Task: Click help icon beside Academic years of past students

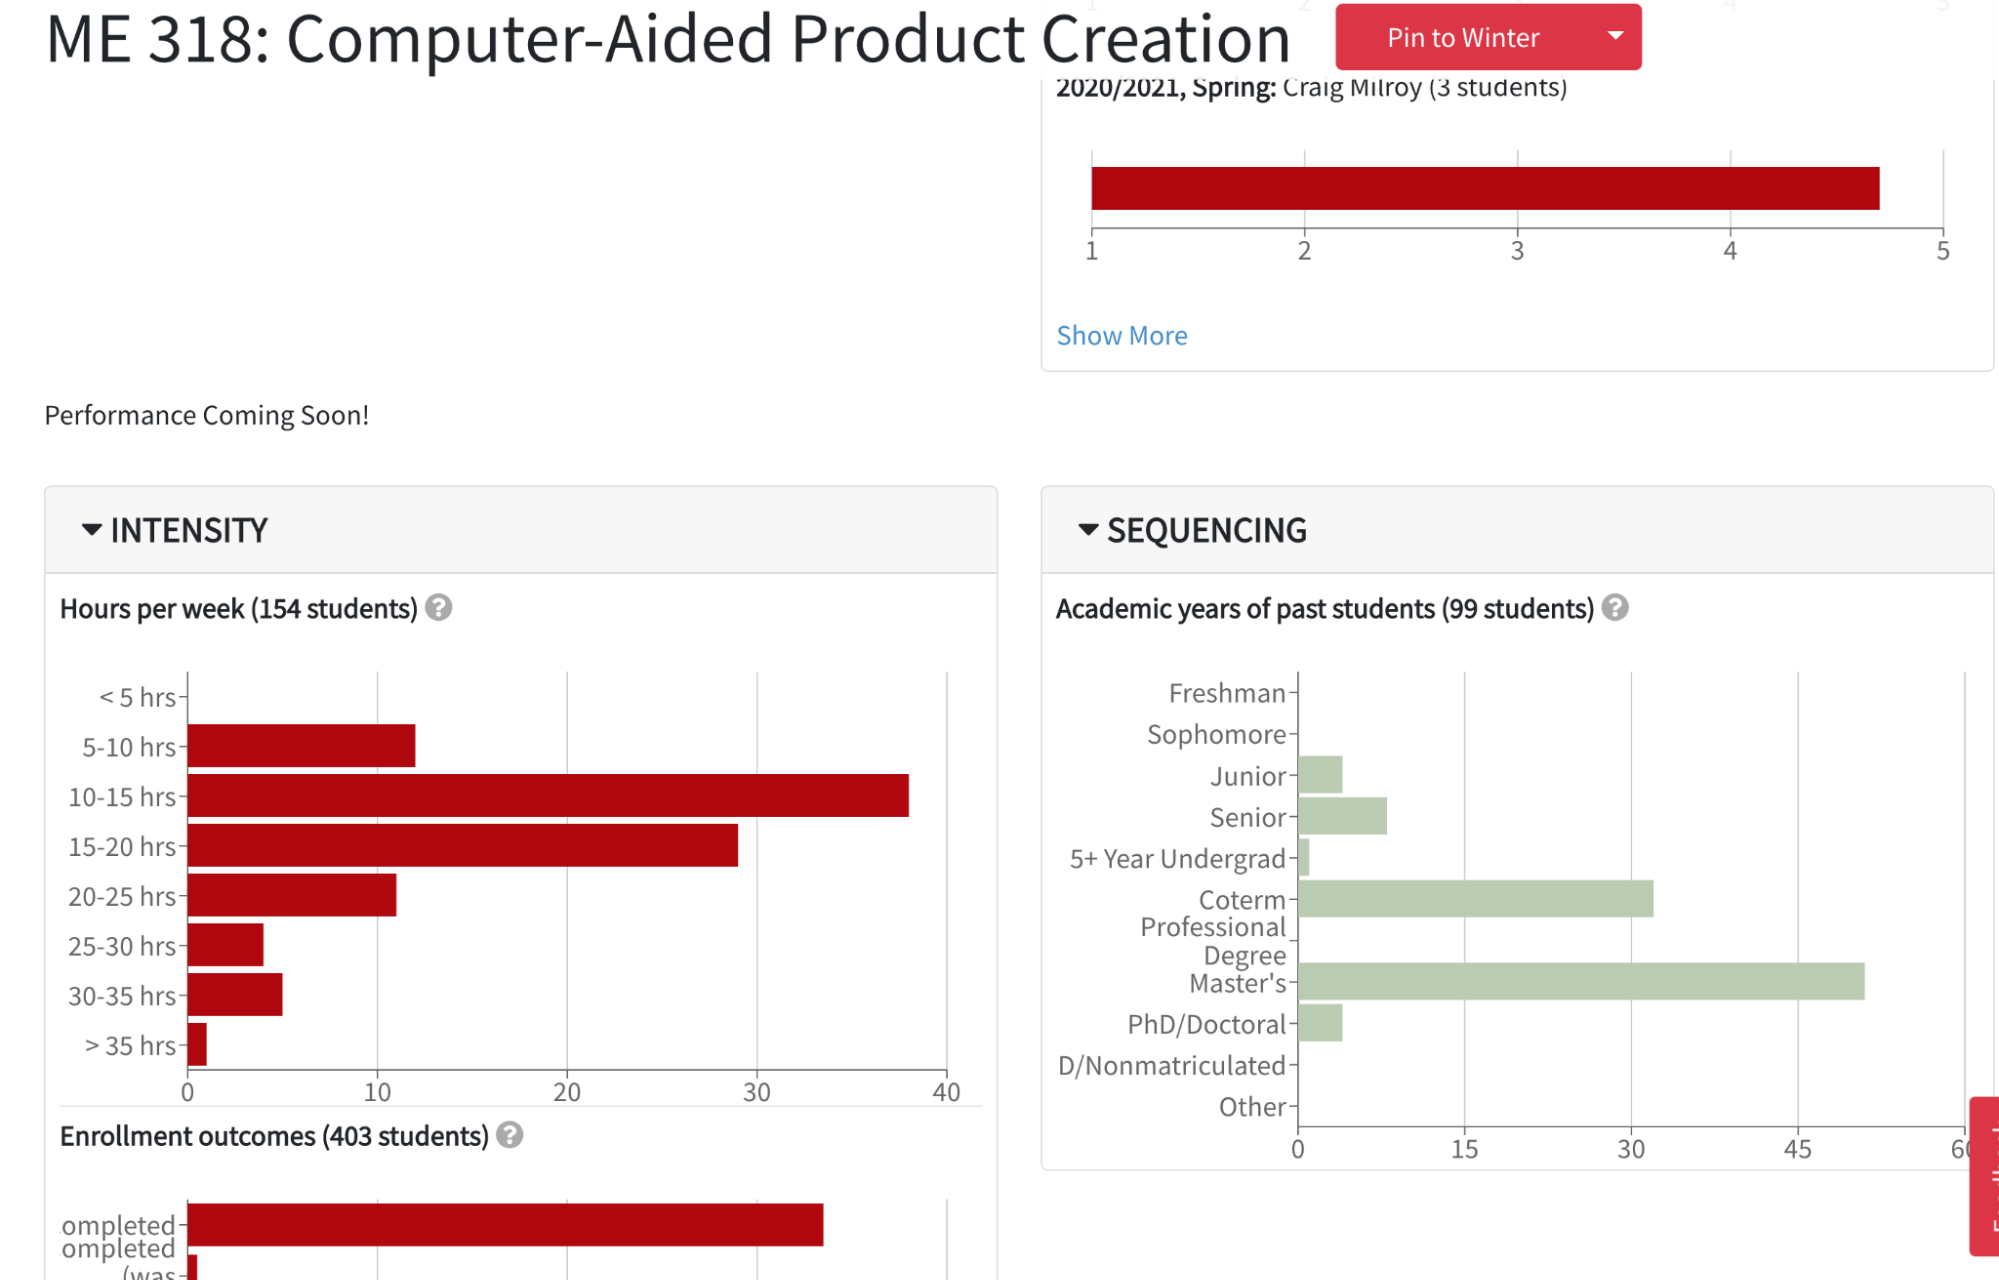Action: pyautogui.click(x=1614, y=608)
